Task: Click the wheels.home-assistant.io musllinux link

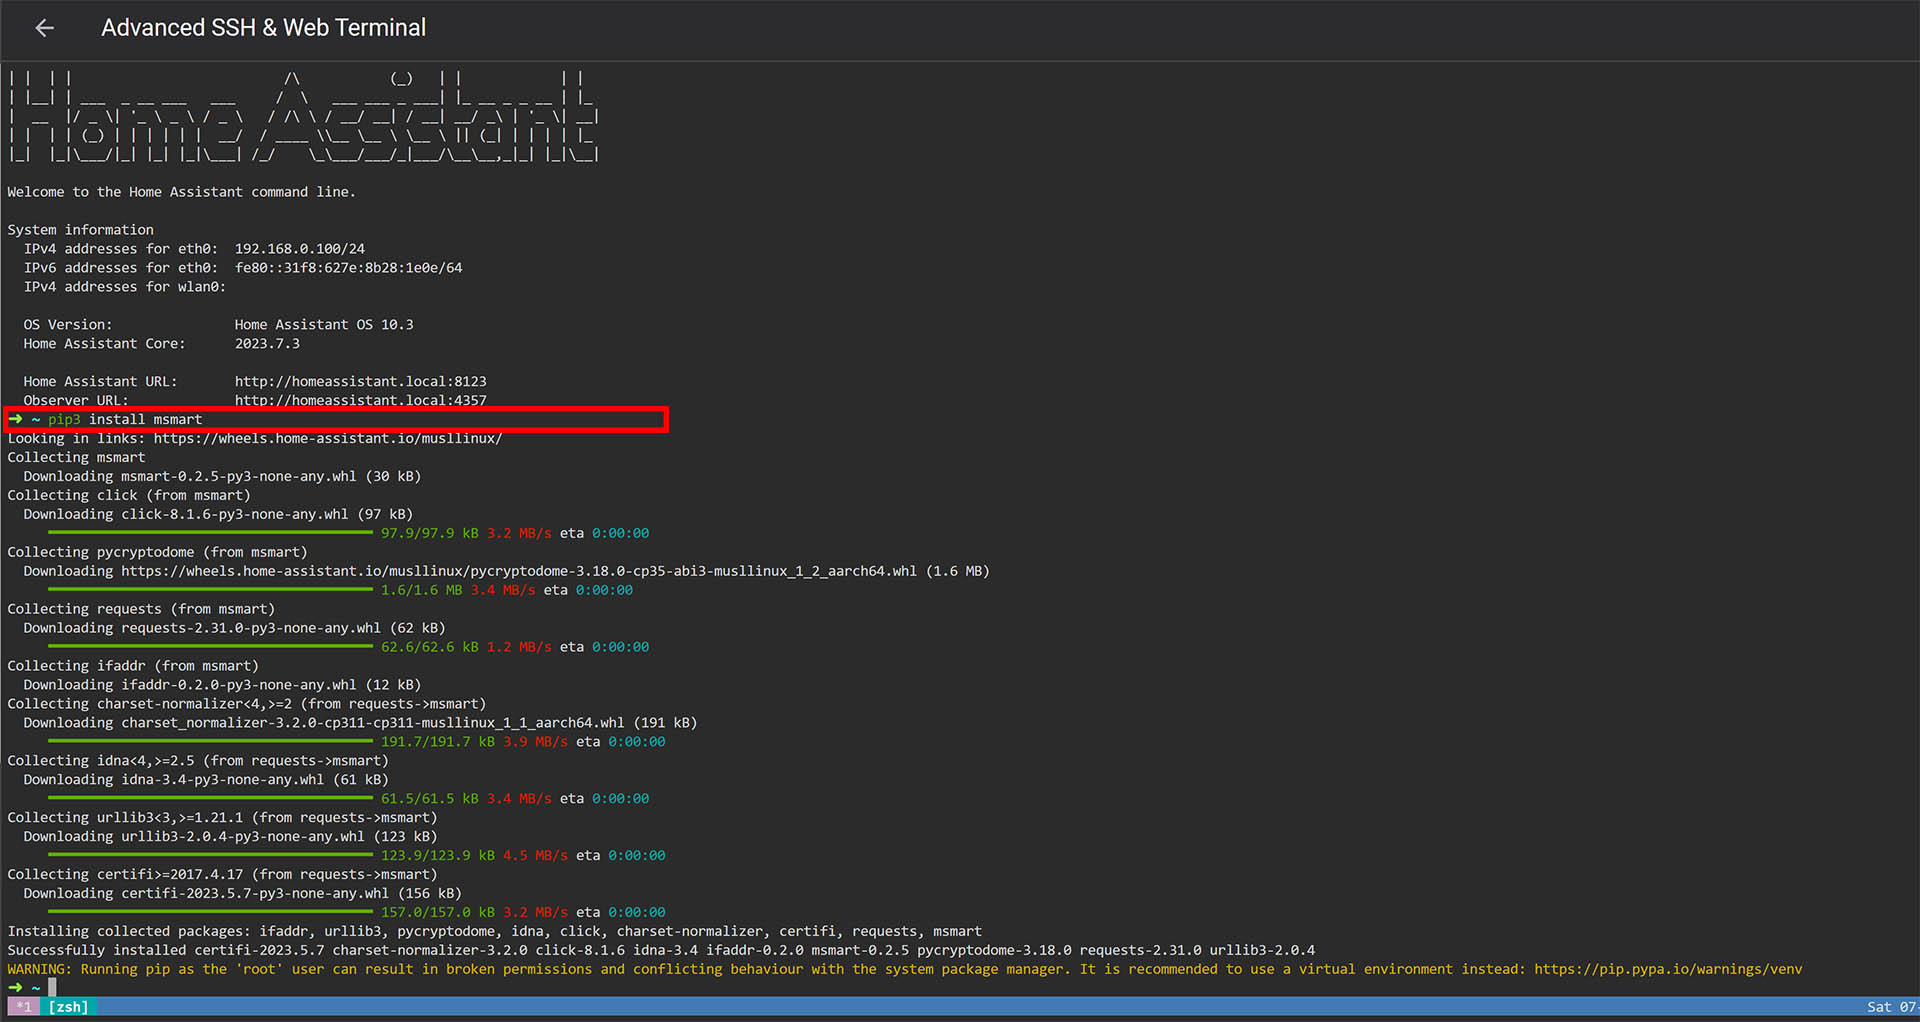Action: (327, 438)
